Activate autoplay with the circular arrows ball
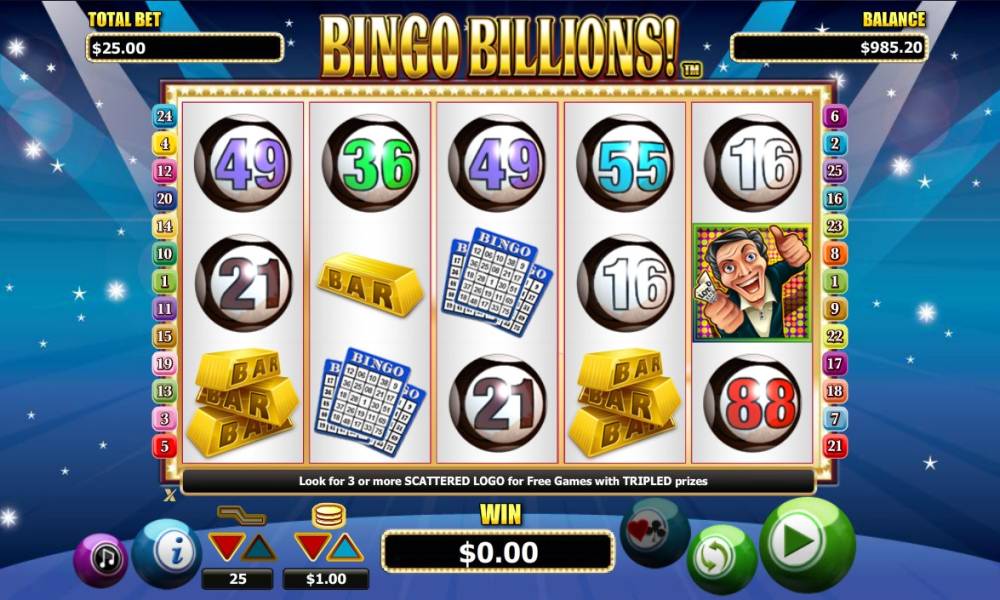1000x600 pixels. coord(721,559)
